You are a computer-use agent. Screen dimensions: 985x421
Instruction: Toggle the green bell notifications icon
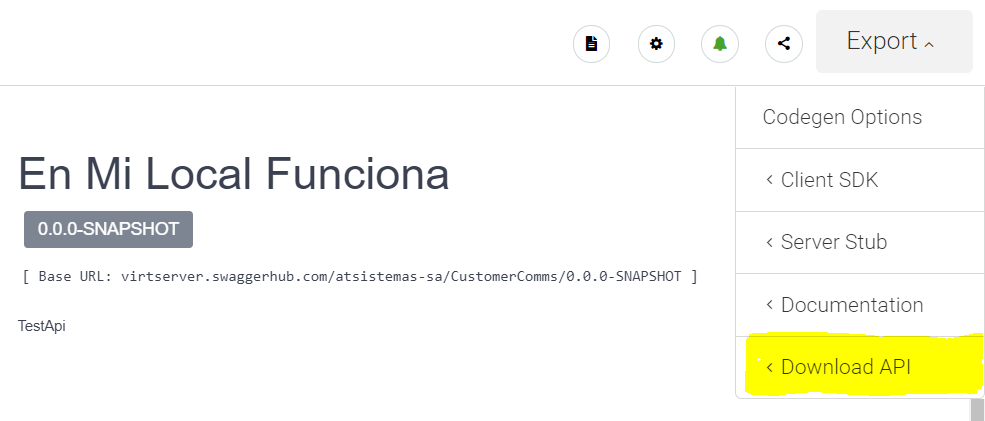click(720, 44)
